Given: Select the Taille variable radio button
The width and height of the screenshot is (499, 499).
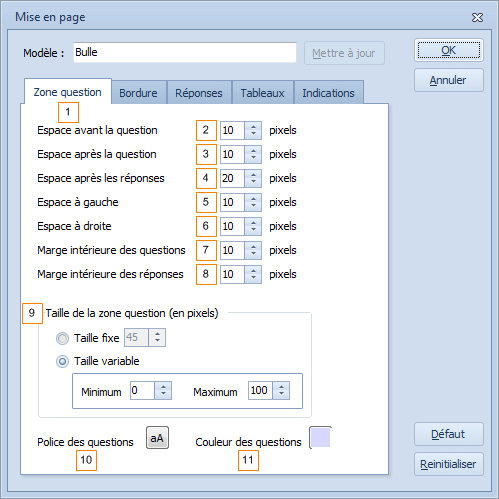Looking at the screenshot, I should (x=62, y=361).
